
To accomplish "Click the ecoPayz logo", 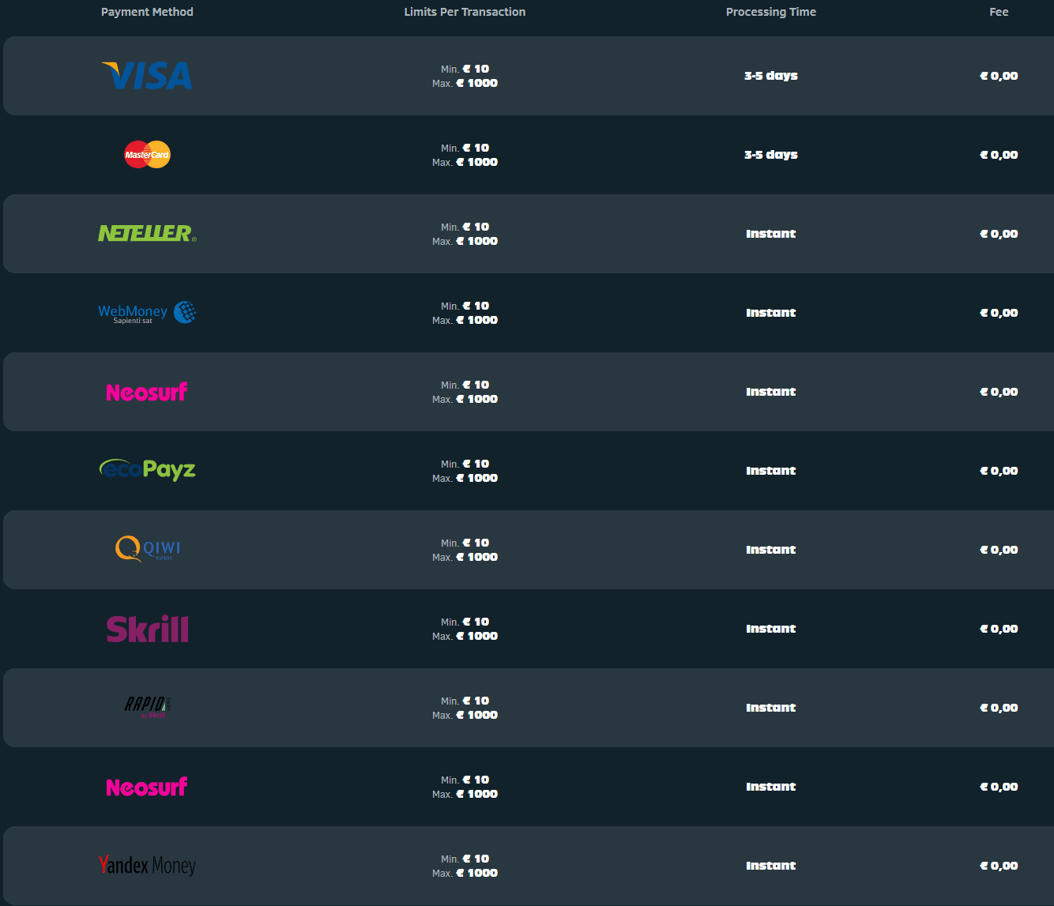I will point(147,470).
